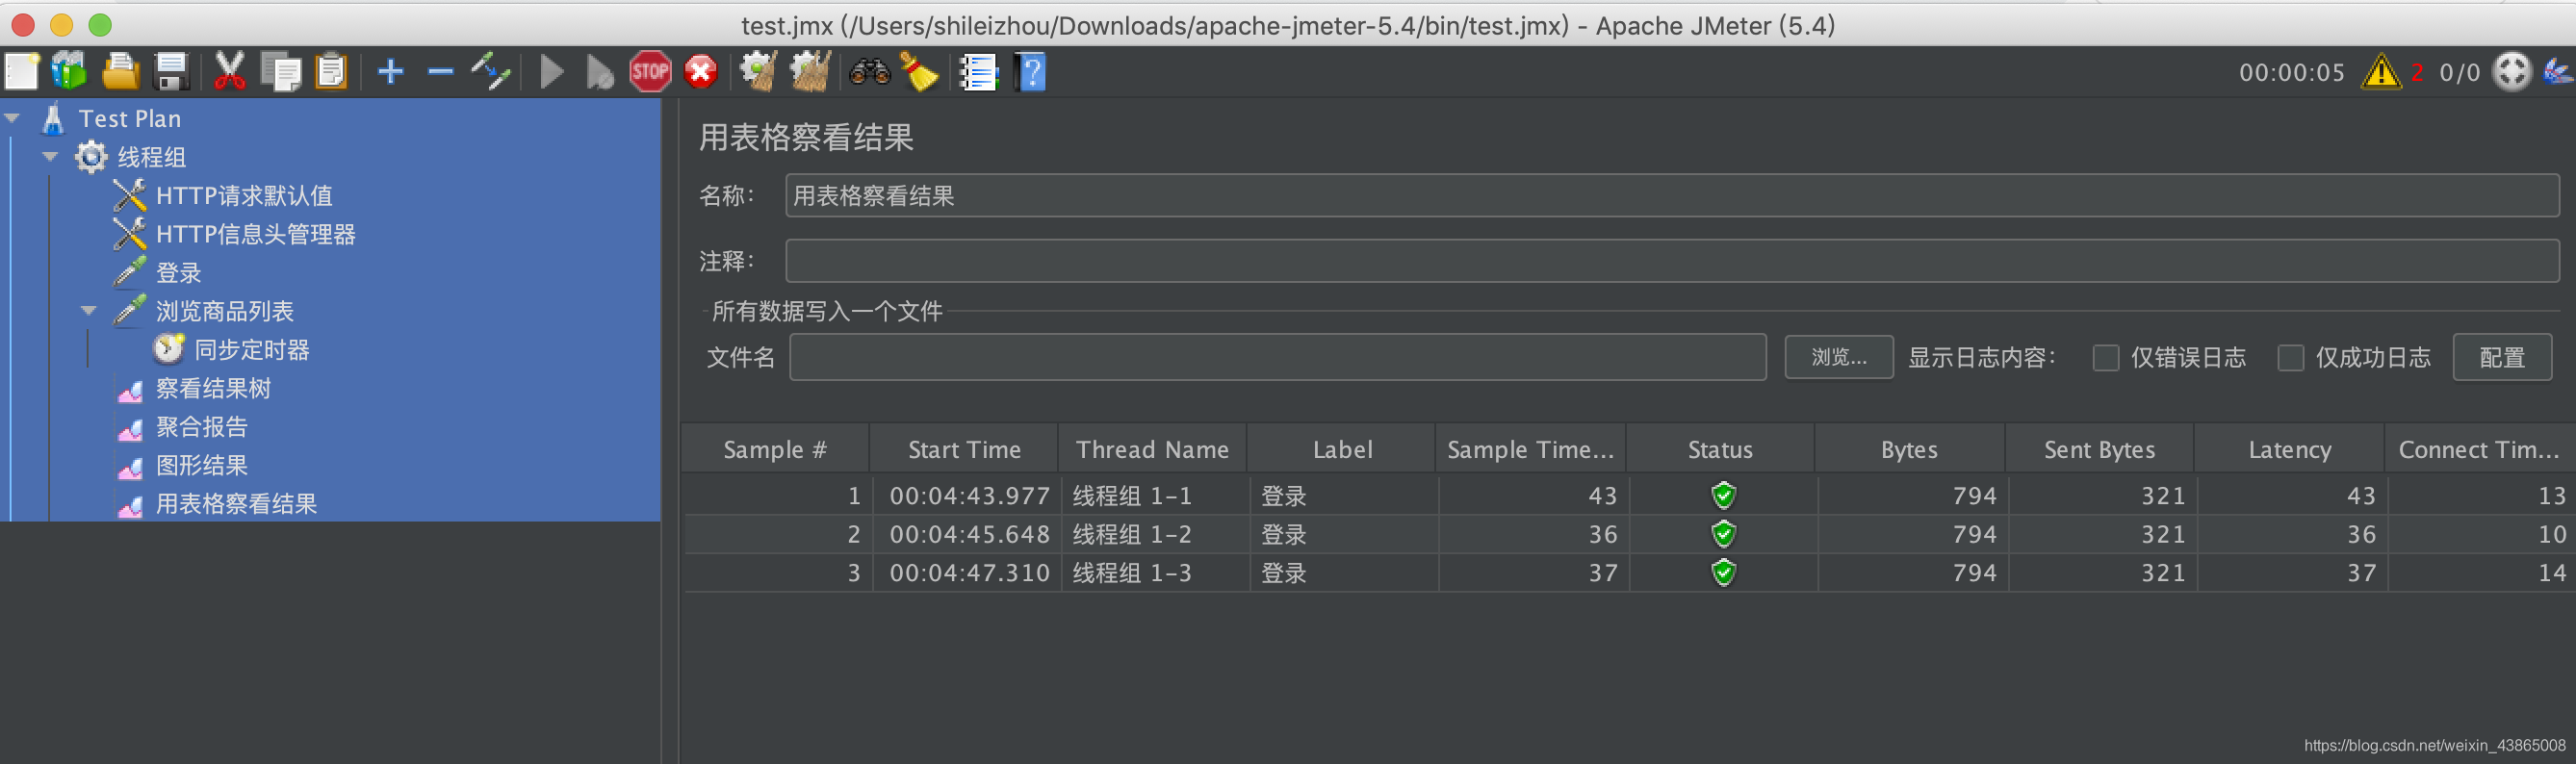Sort by Start Time column header
Viewport: 2576px width, 764px height.
click(964, 450)
